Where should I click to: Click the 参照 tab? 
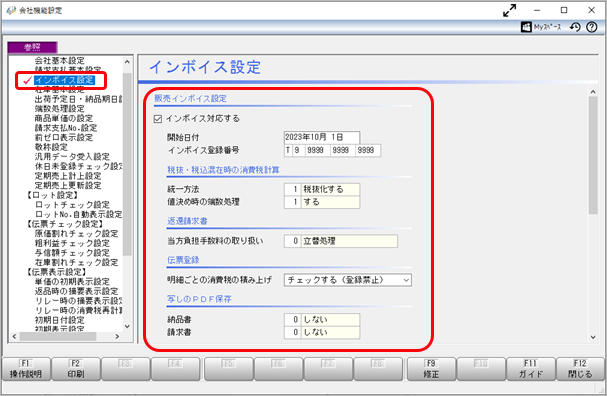(33, 47)
